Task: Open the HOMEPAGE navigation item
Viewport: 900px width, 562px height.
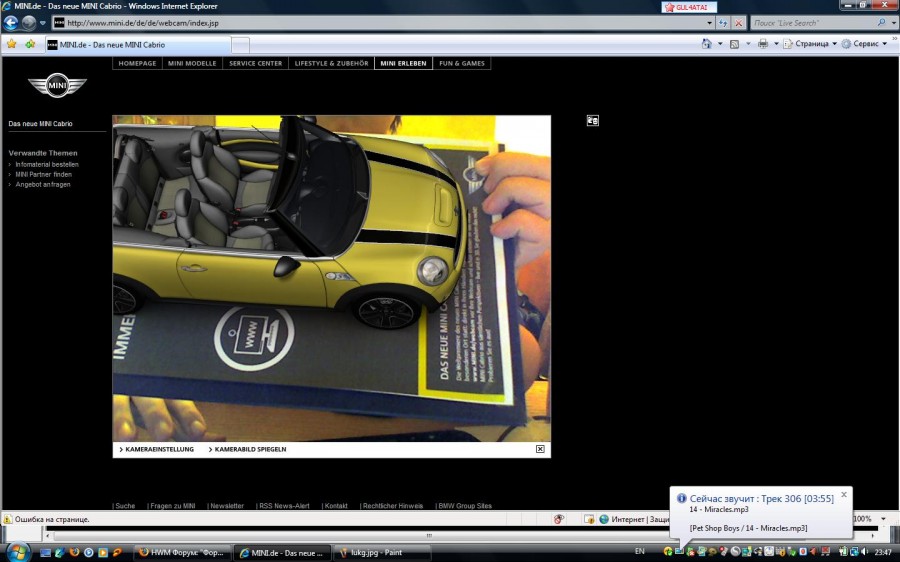Action: tap(137, 64)
